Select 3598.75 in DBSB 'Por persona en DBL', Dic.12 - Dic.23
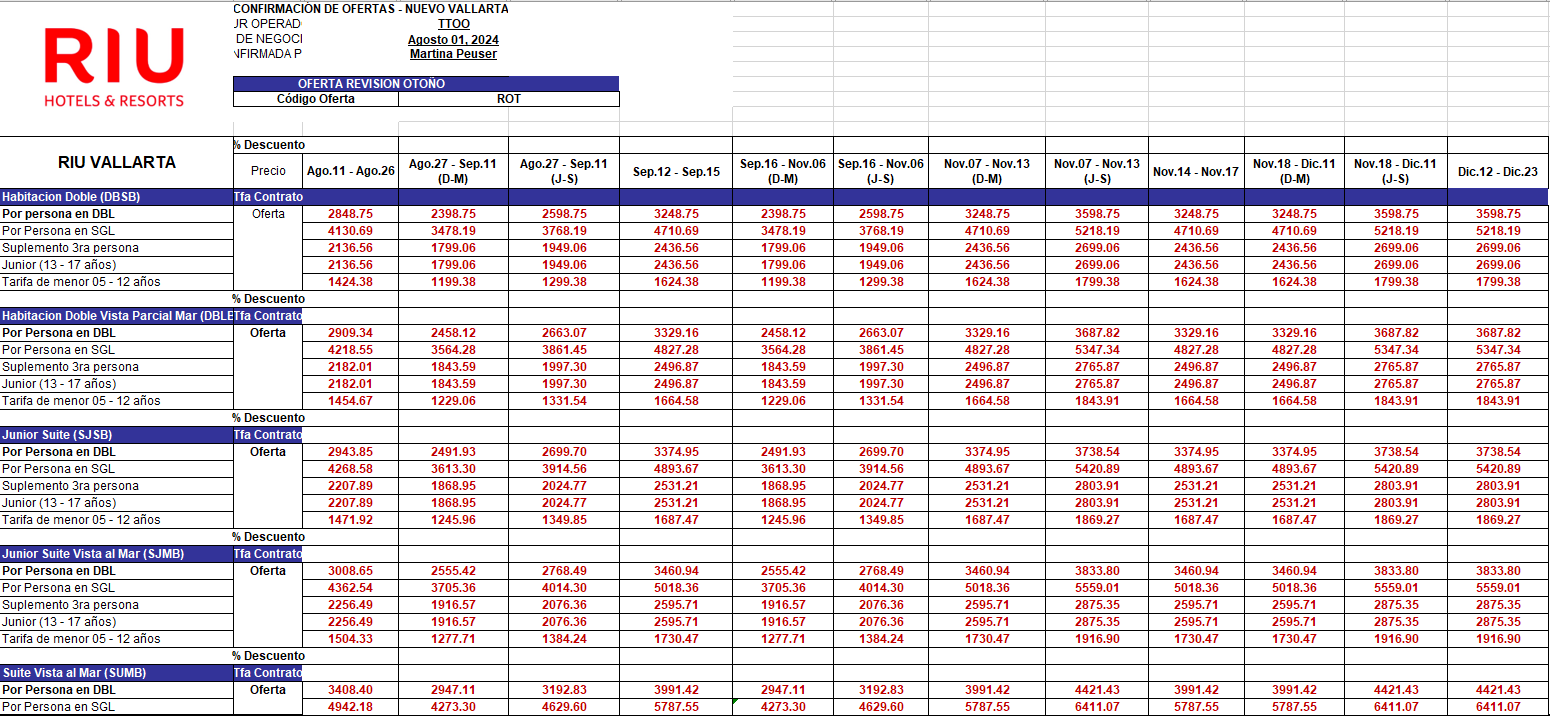1550x716 pixels. click(x=1498, y=214)
